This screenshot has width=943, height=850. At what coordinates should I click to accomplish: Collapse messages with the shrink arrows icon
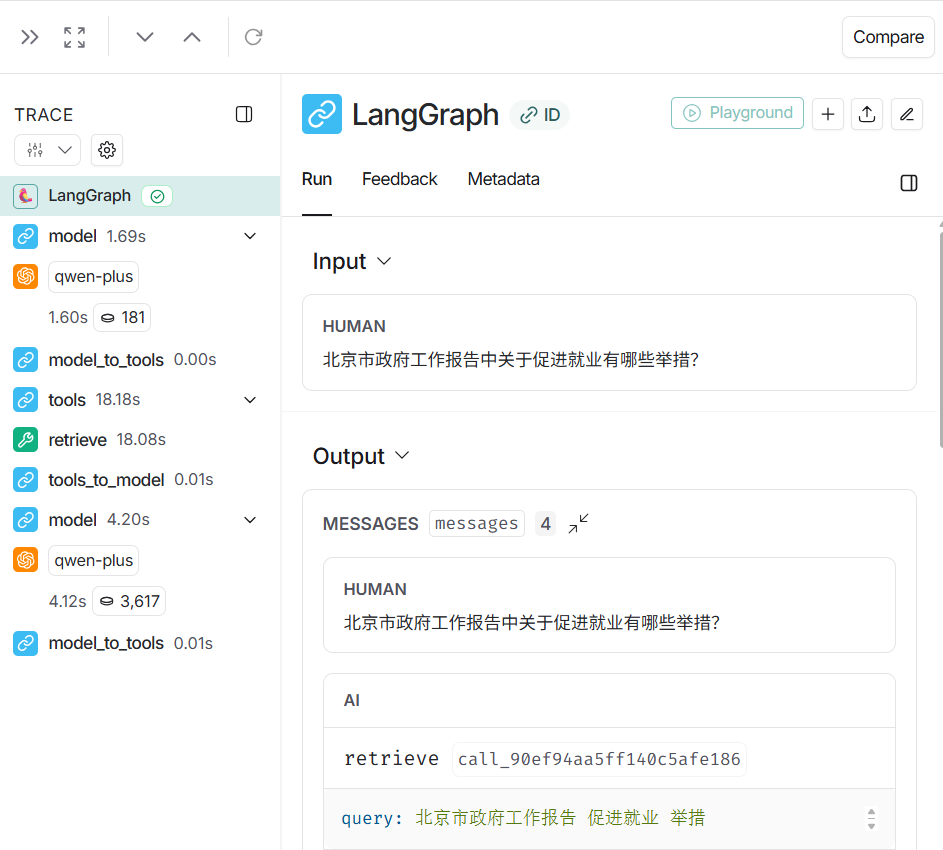[578, 523]
